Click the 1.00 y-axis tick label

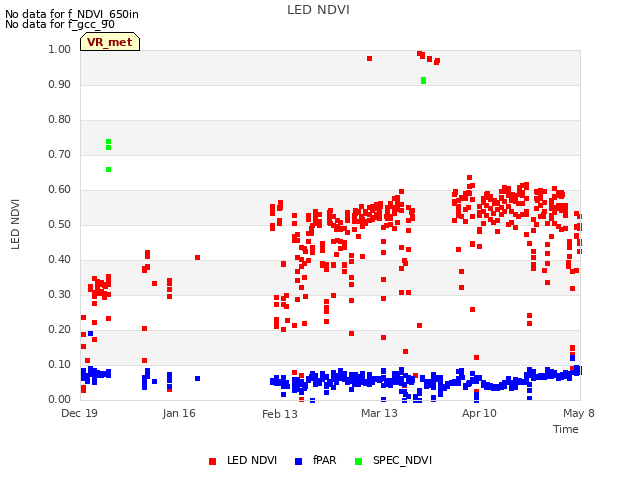pos(59,49)
